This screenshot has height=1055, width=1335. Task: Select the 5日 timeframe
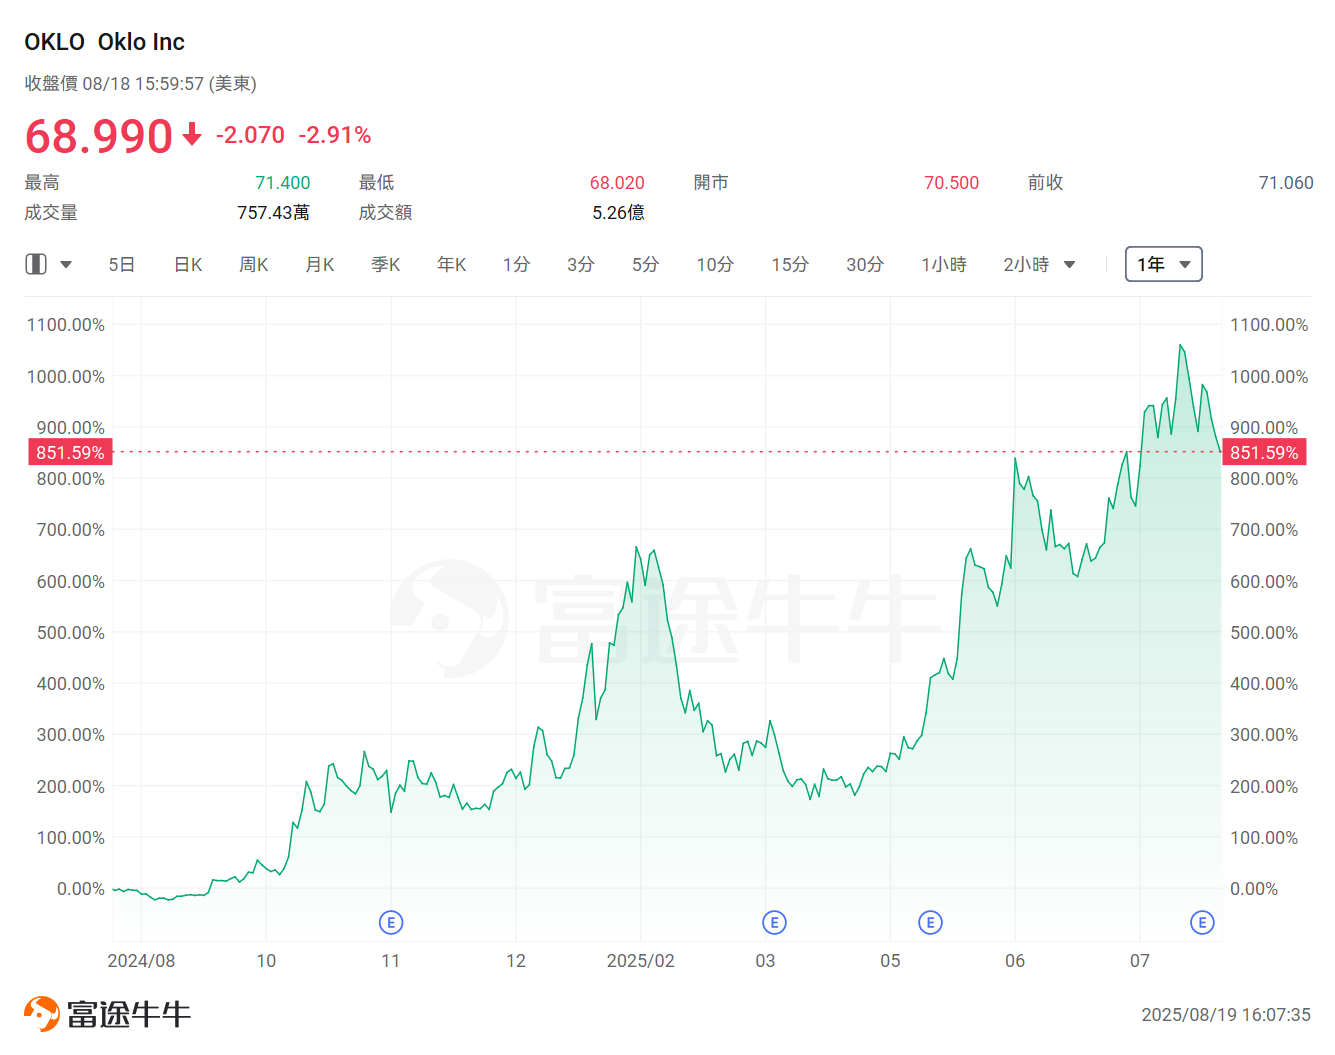coord(121,264)
